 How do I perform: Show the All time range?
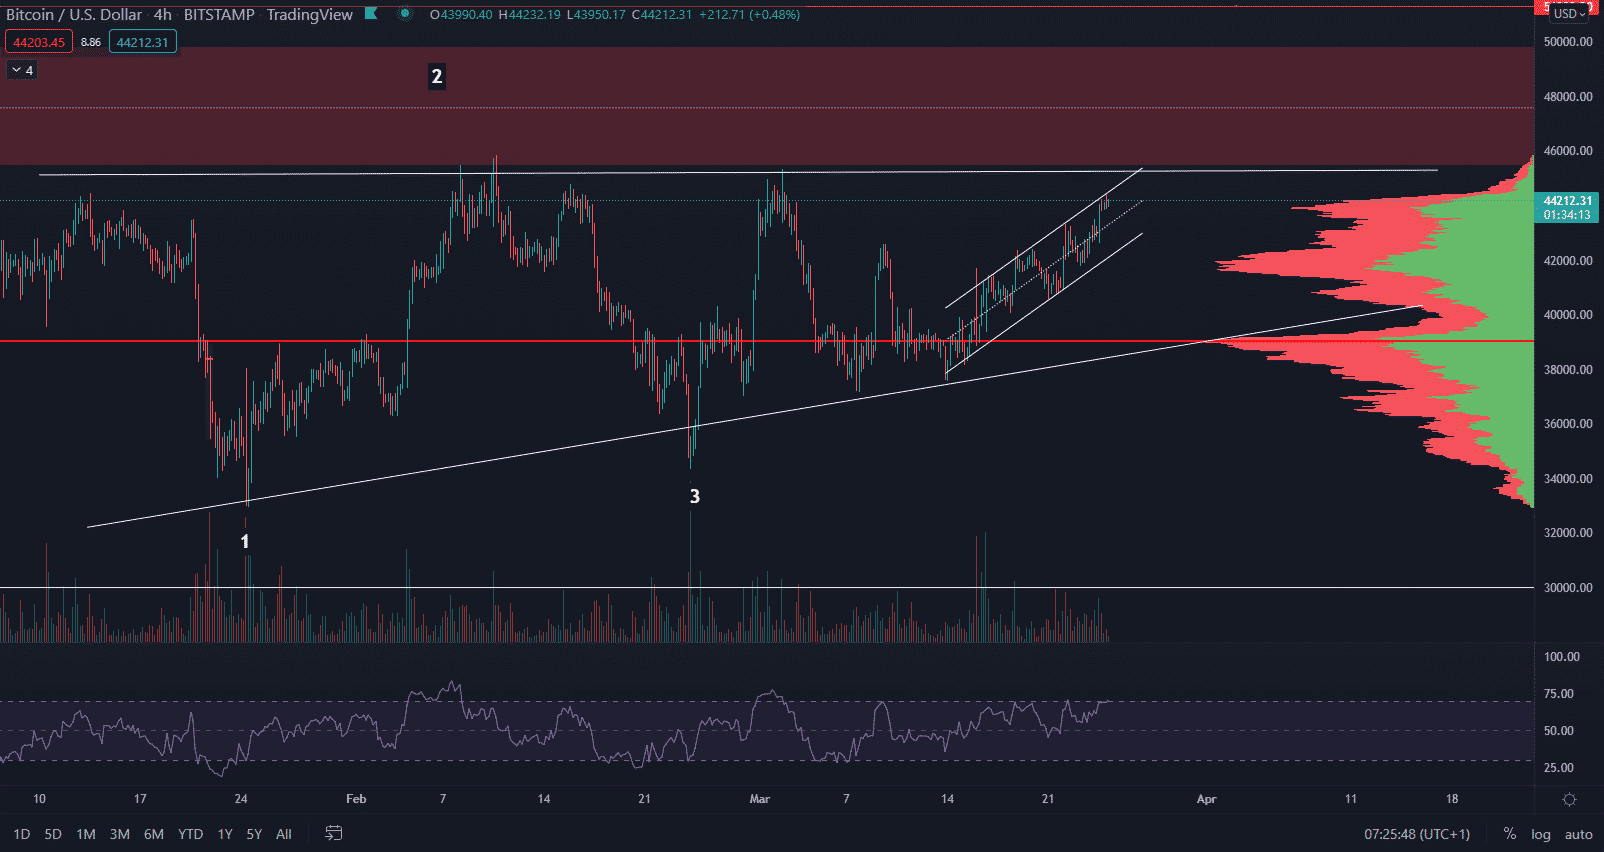pyautogui.click(x=284, y=834)
